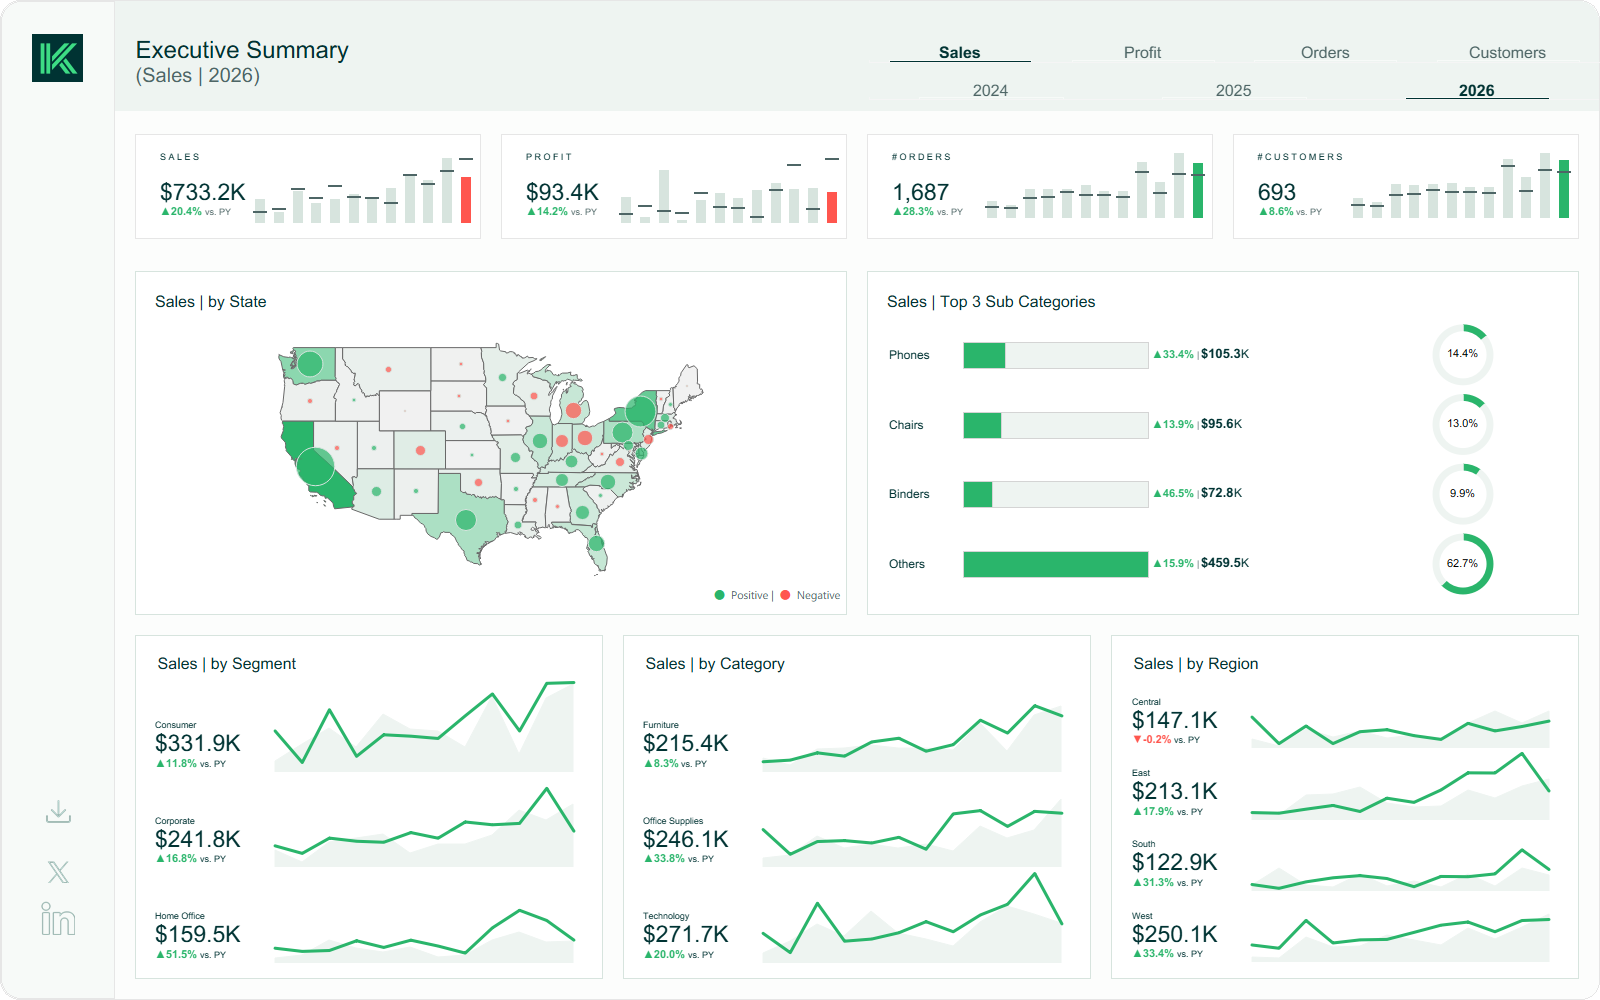Viewport: 1600px width, 1000px height.
Task: Switch to the Profit tab
Action: point(1142,53)
